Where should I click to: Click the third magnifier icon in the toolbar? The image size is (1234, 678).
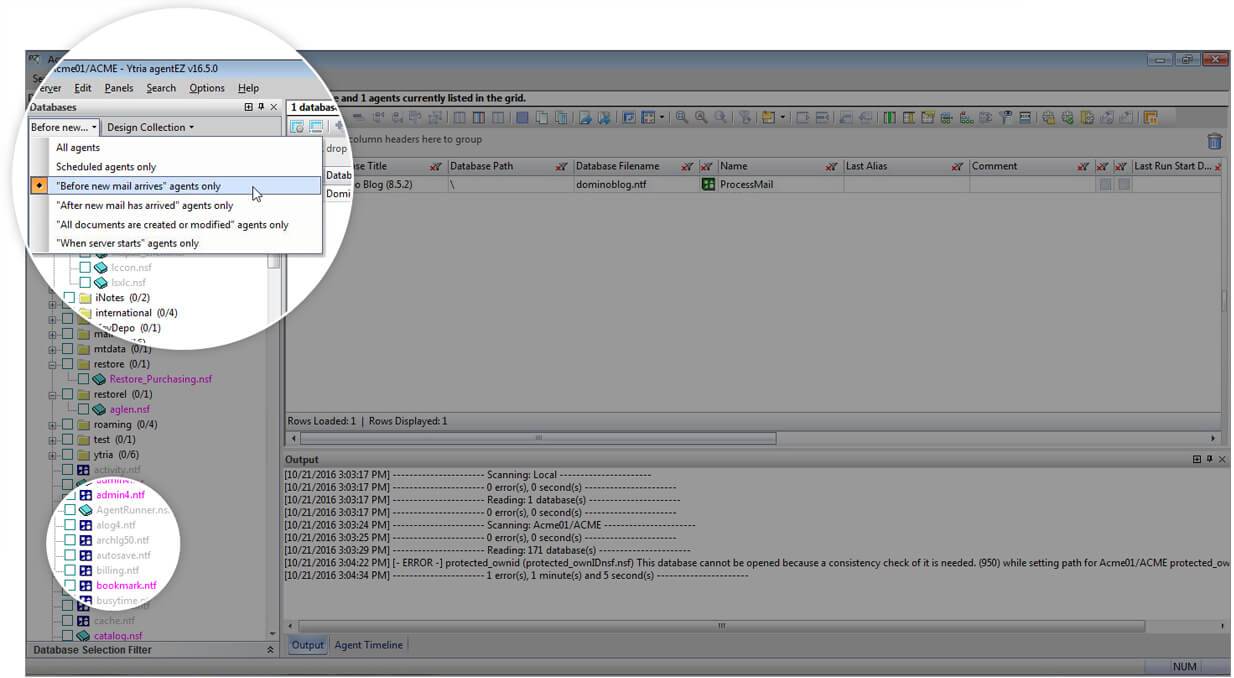click(x=720, y=118)
